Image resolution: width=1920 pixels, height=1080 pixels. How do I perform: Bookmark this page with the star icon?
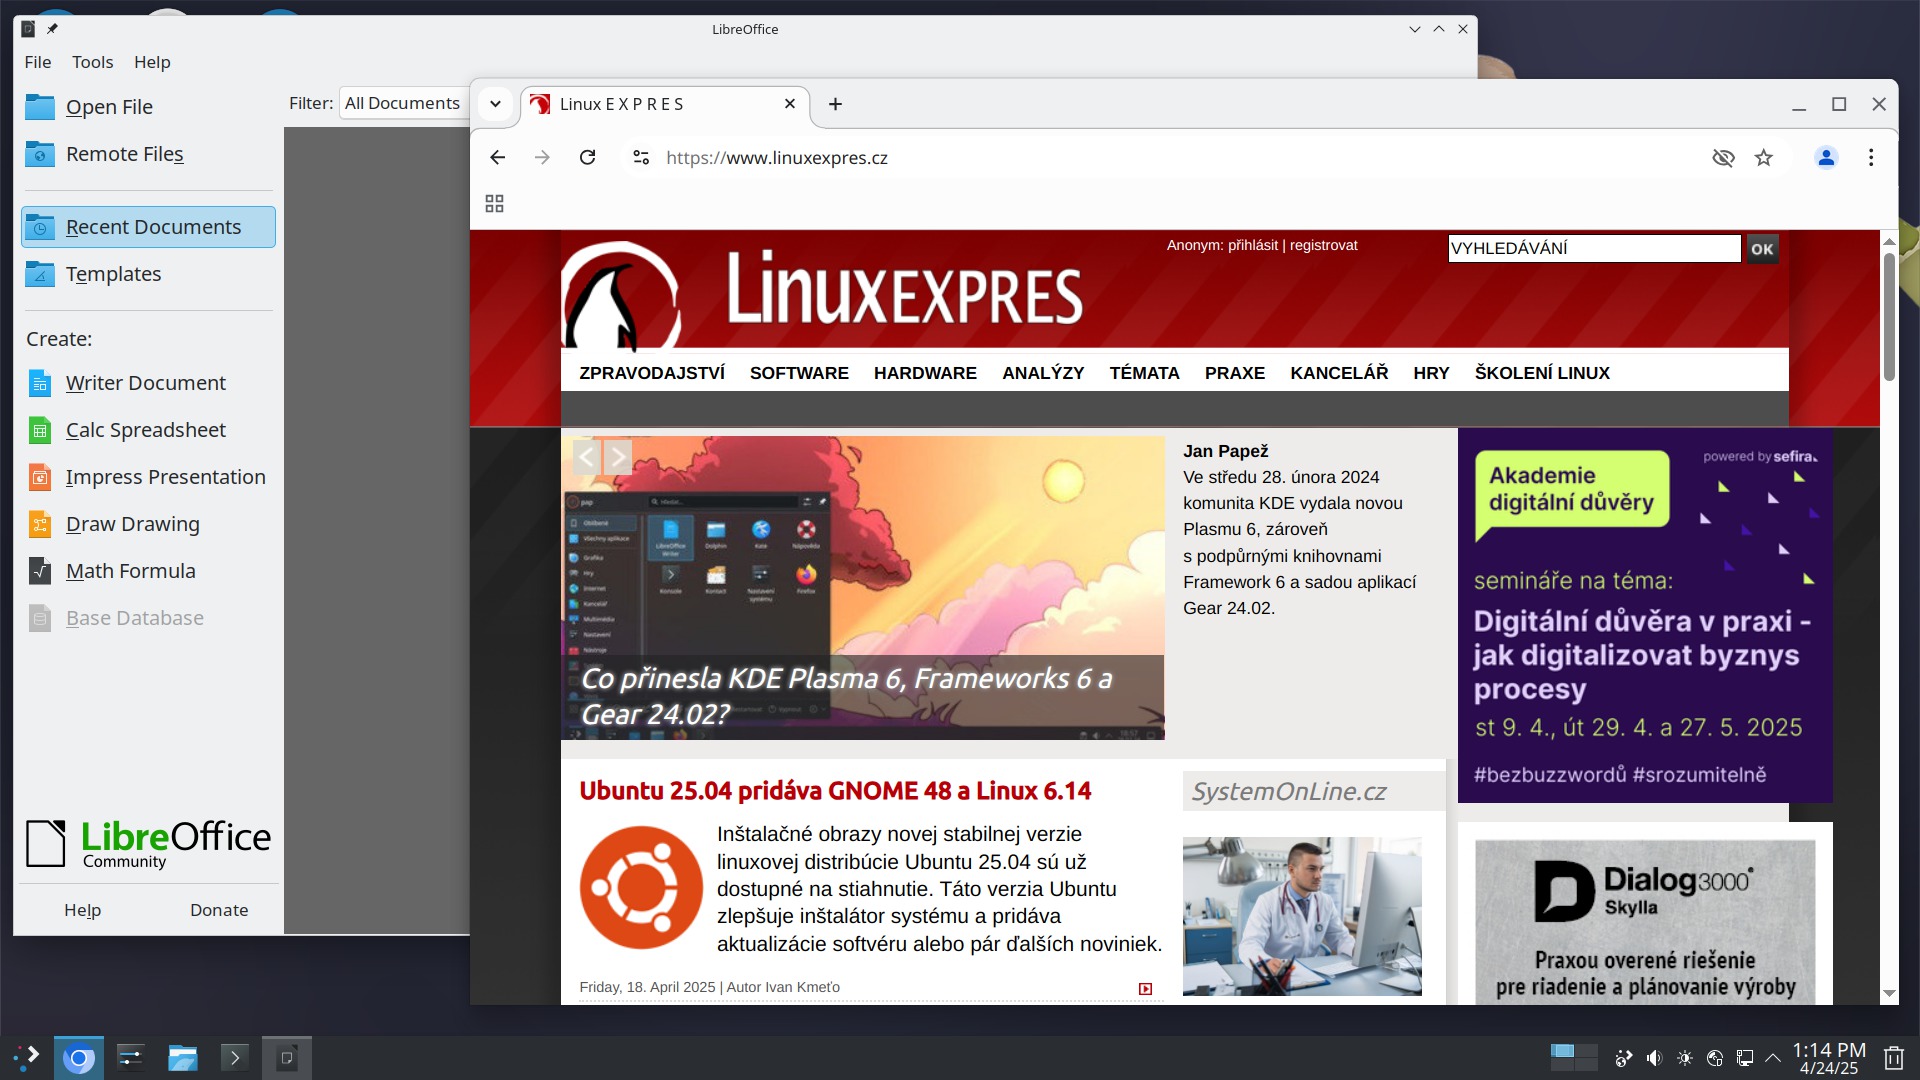point(1764,158)
